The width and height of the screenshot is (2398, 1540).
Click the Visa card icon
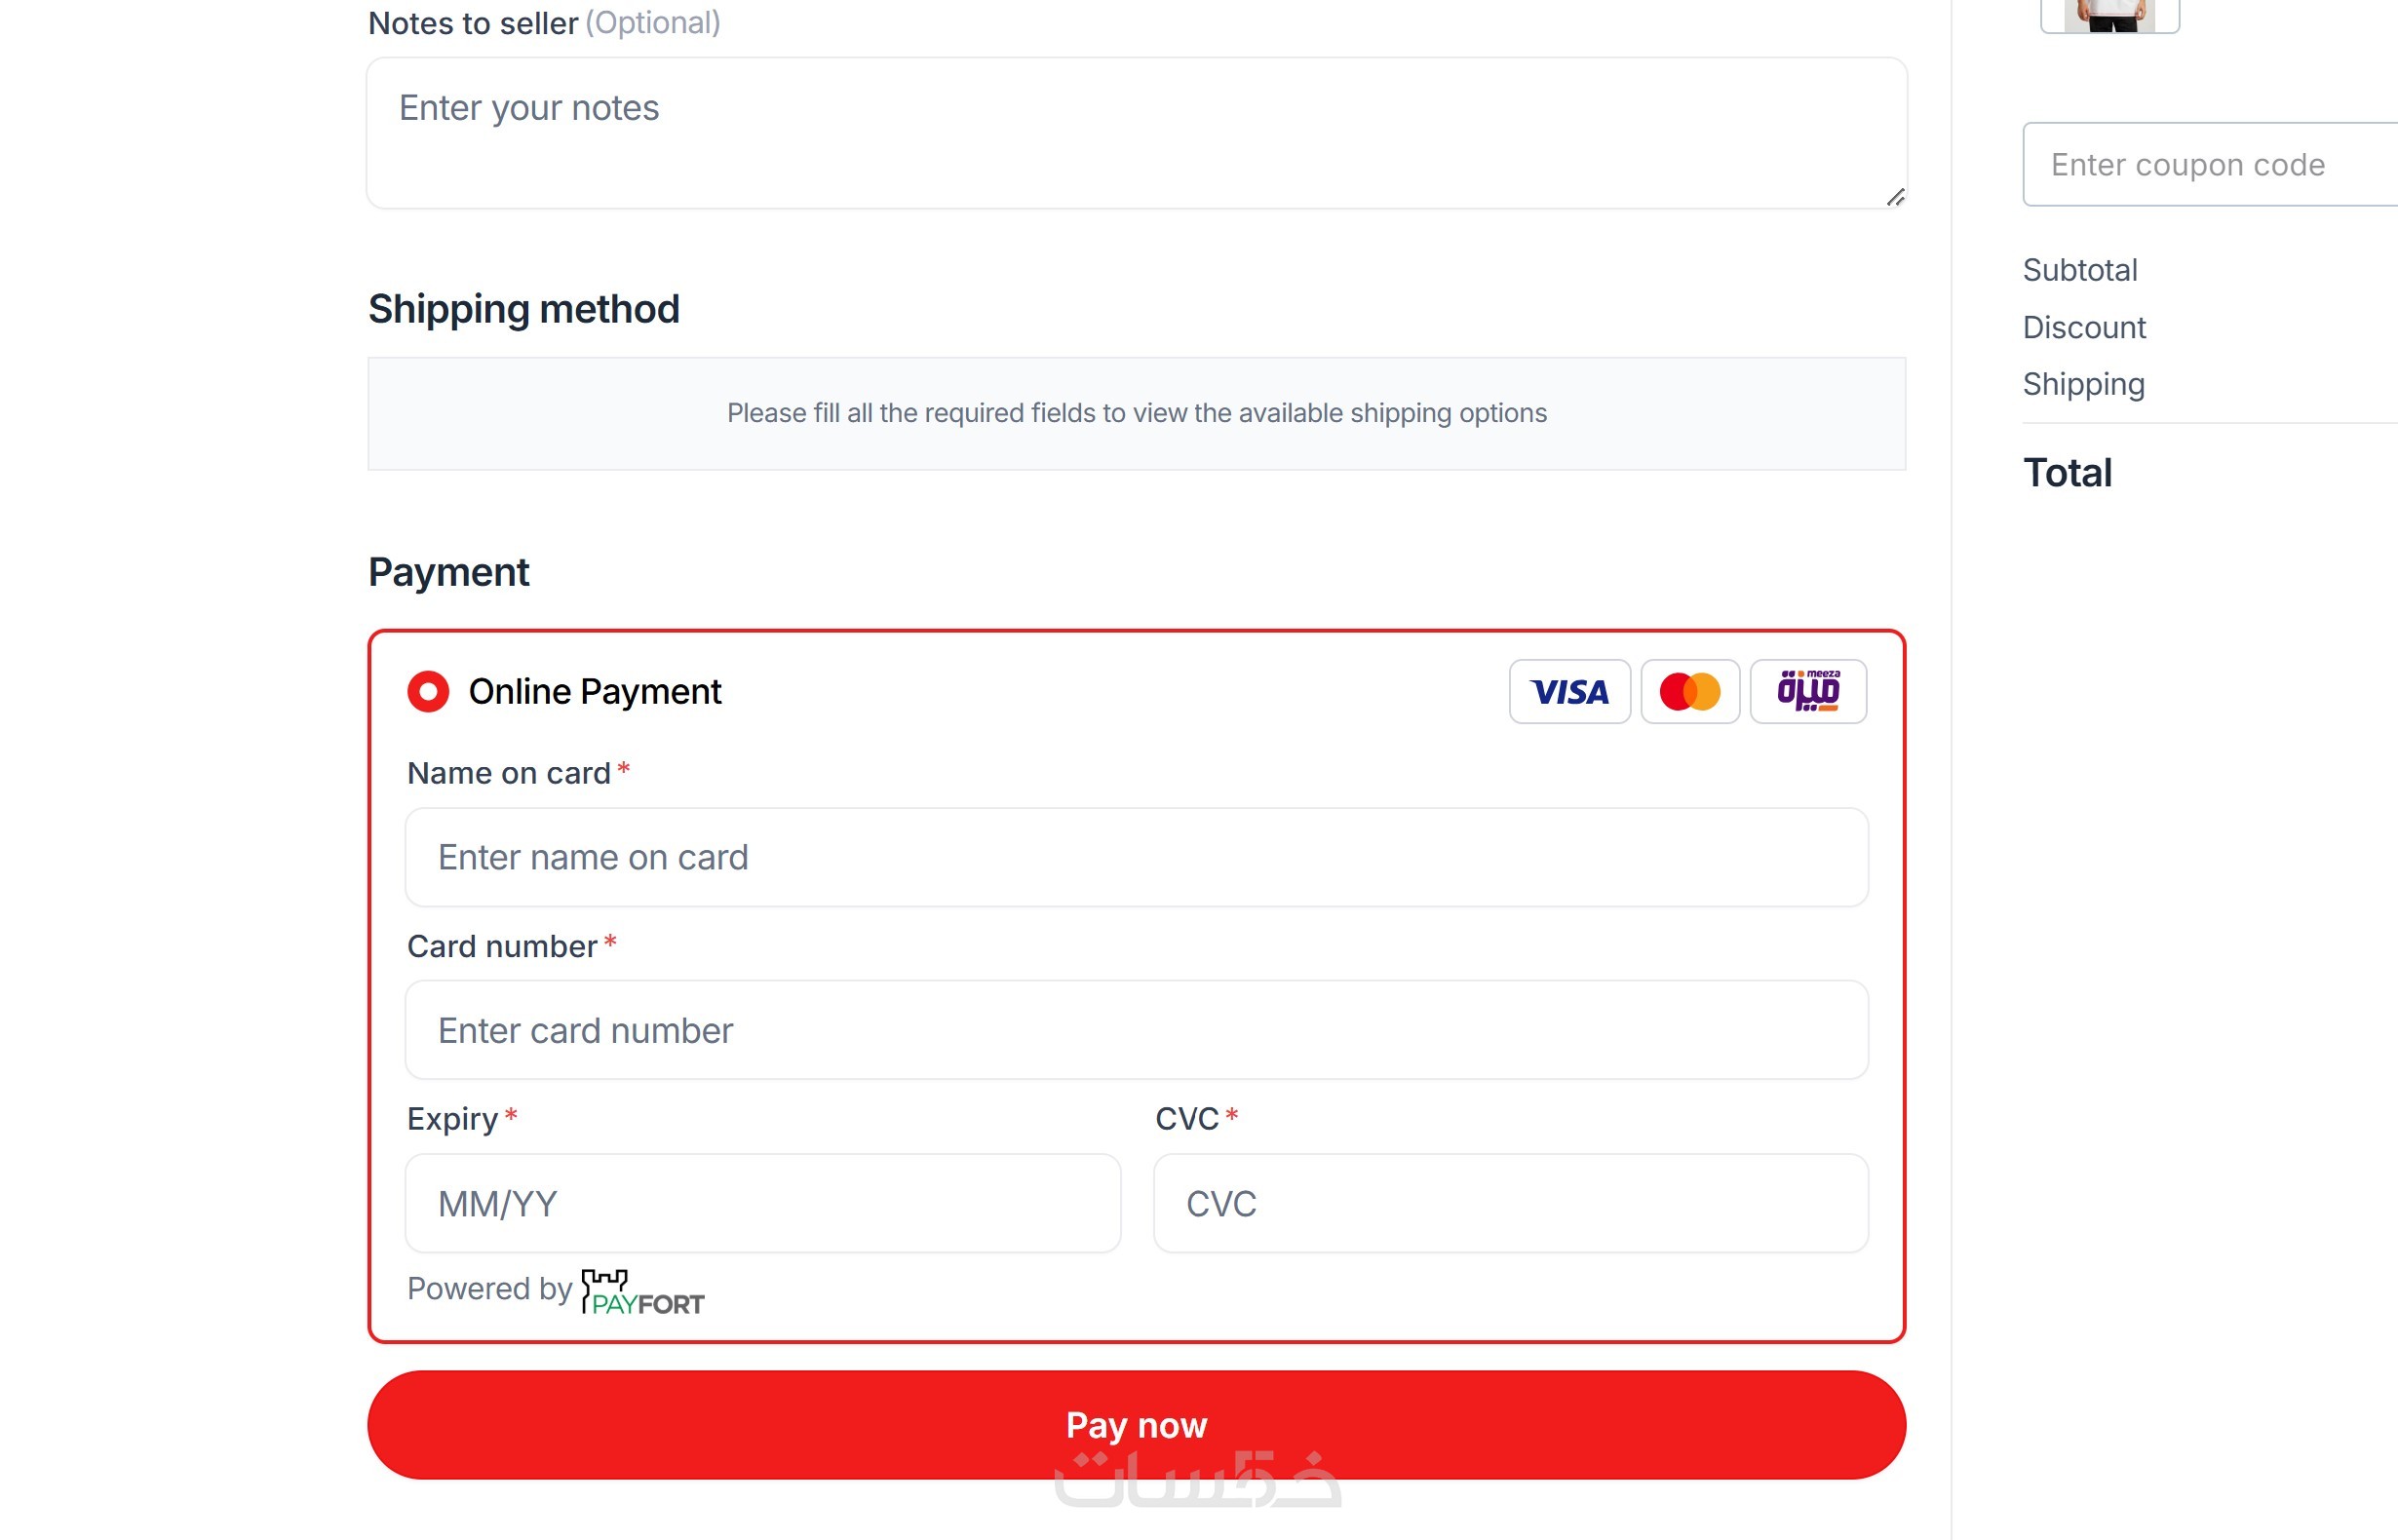(x=1569, y=691)
